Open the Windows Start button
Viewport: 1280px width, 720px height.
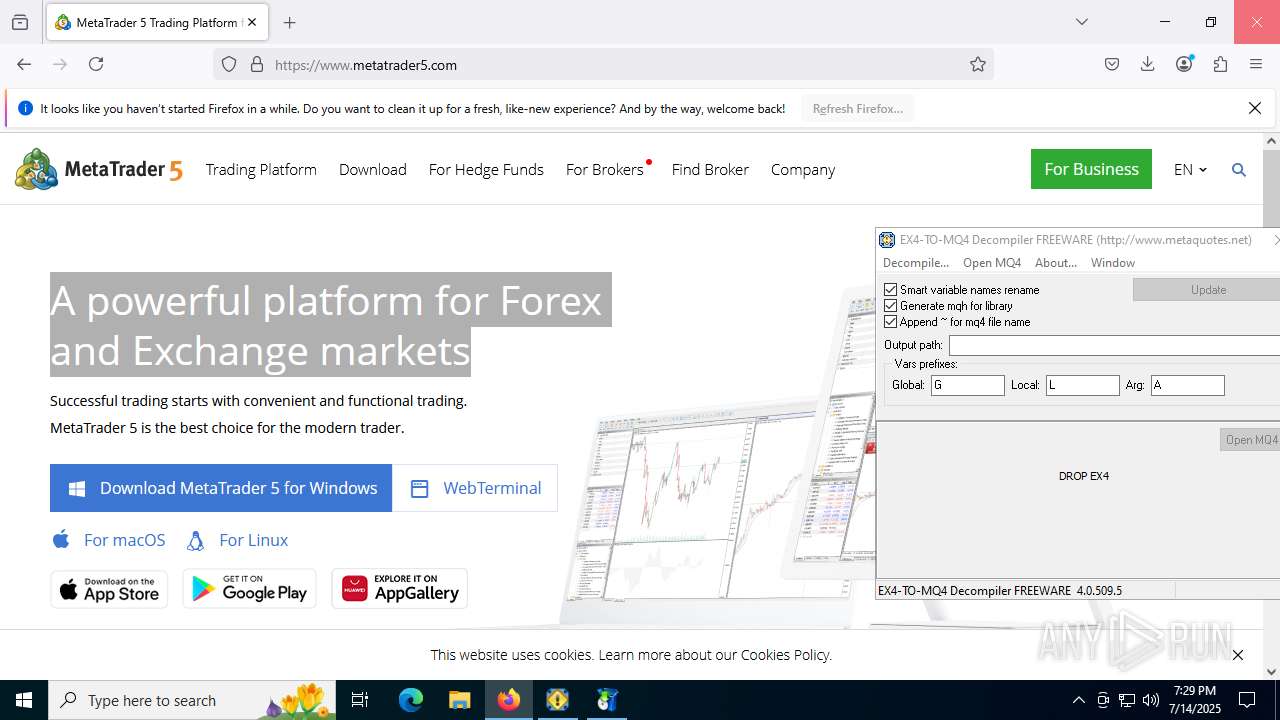point(24,700)
